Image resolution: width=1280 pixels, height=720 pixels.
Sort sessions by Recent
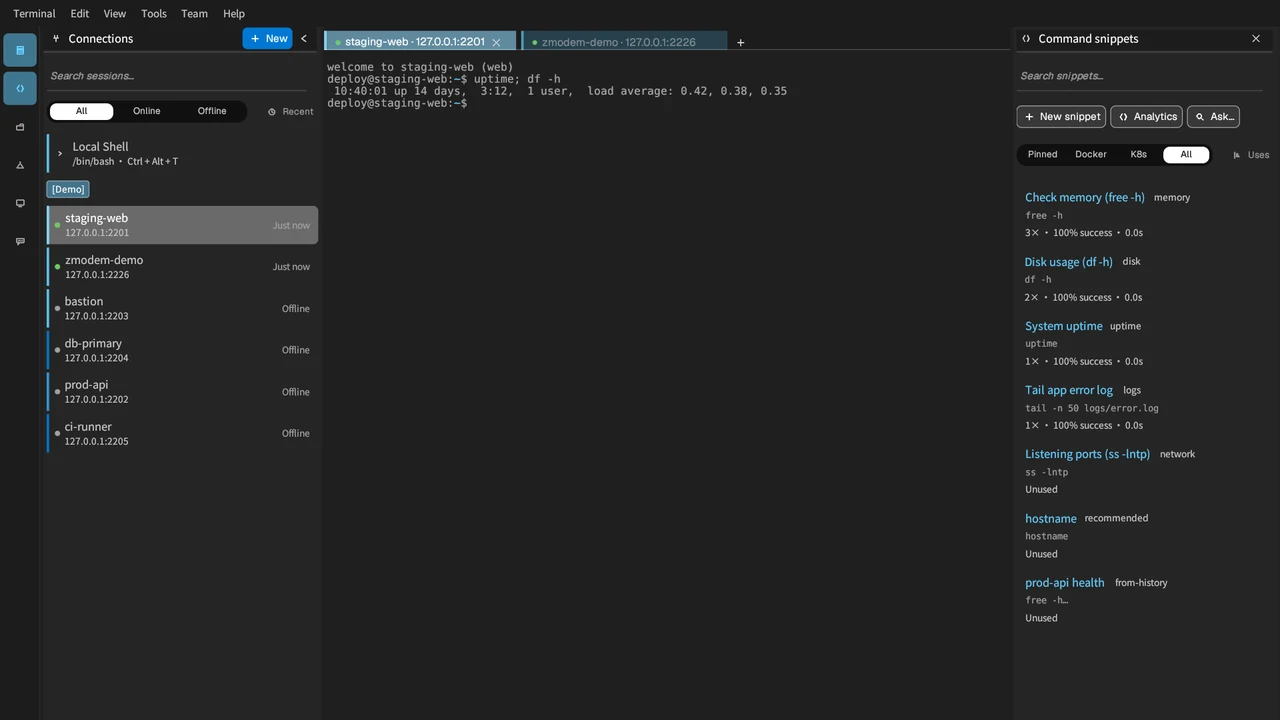click(x=291, y=111)
